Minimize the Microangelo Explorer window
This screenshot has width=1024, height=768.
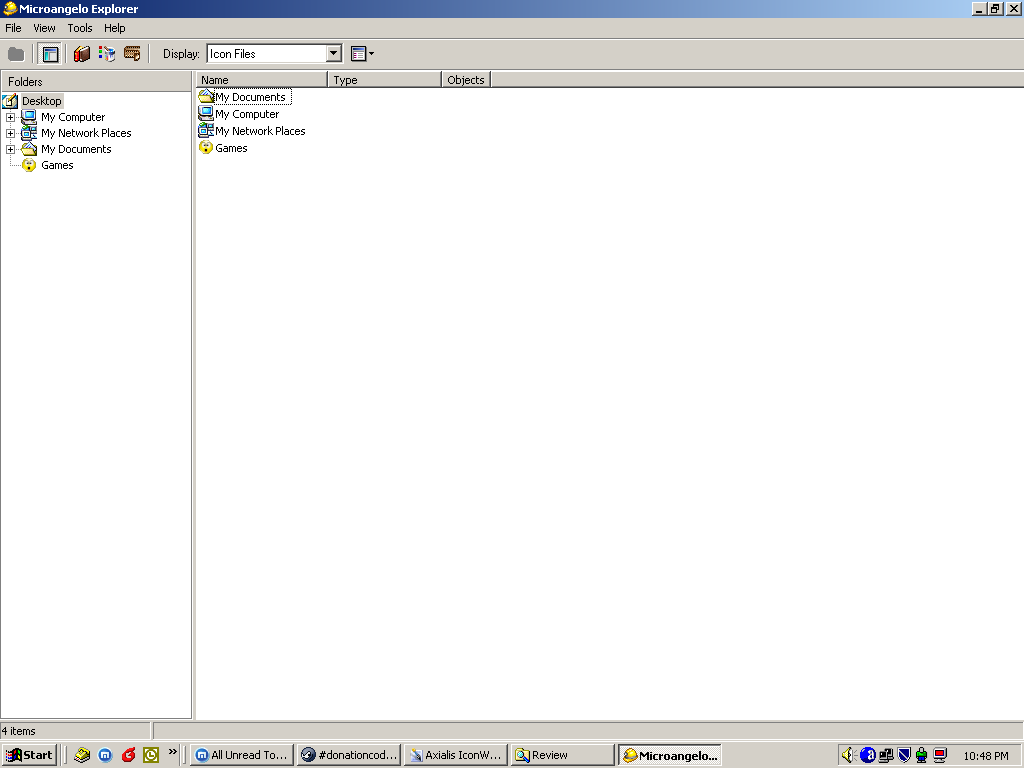coord(980,9)
